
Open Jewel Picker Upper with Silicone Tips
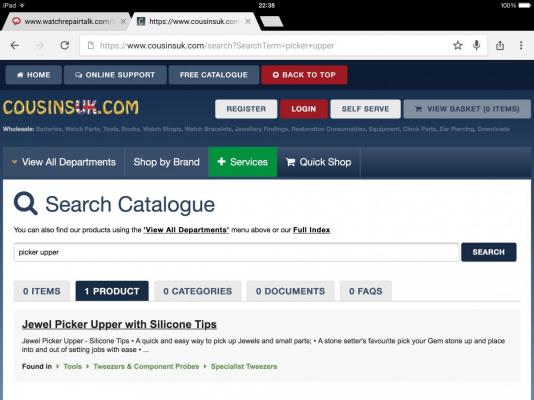coord(119,324)
